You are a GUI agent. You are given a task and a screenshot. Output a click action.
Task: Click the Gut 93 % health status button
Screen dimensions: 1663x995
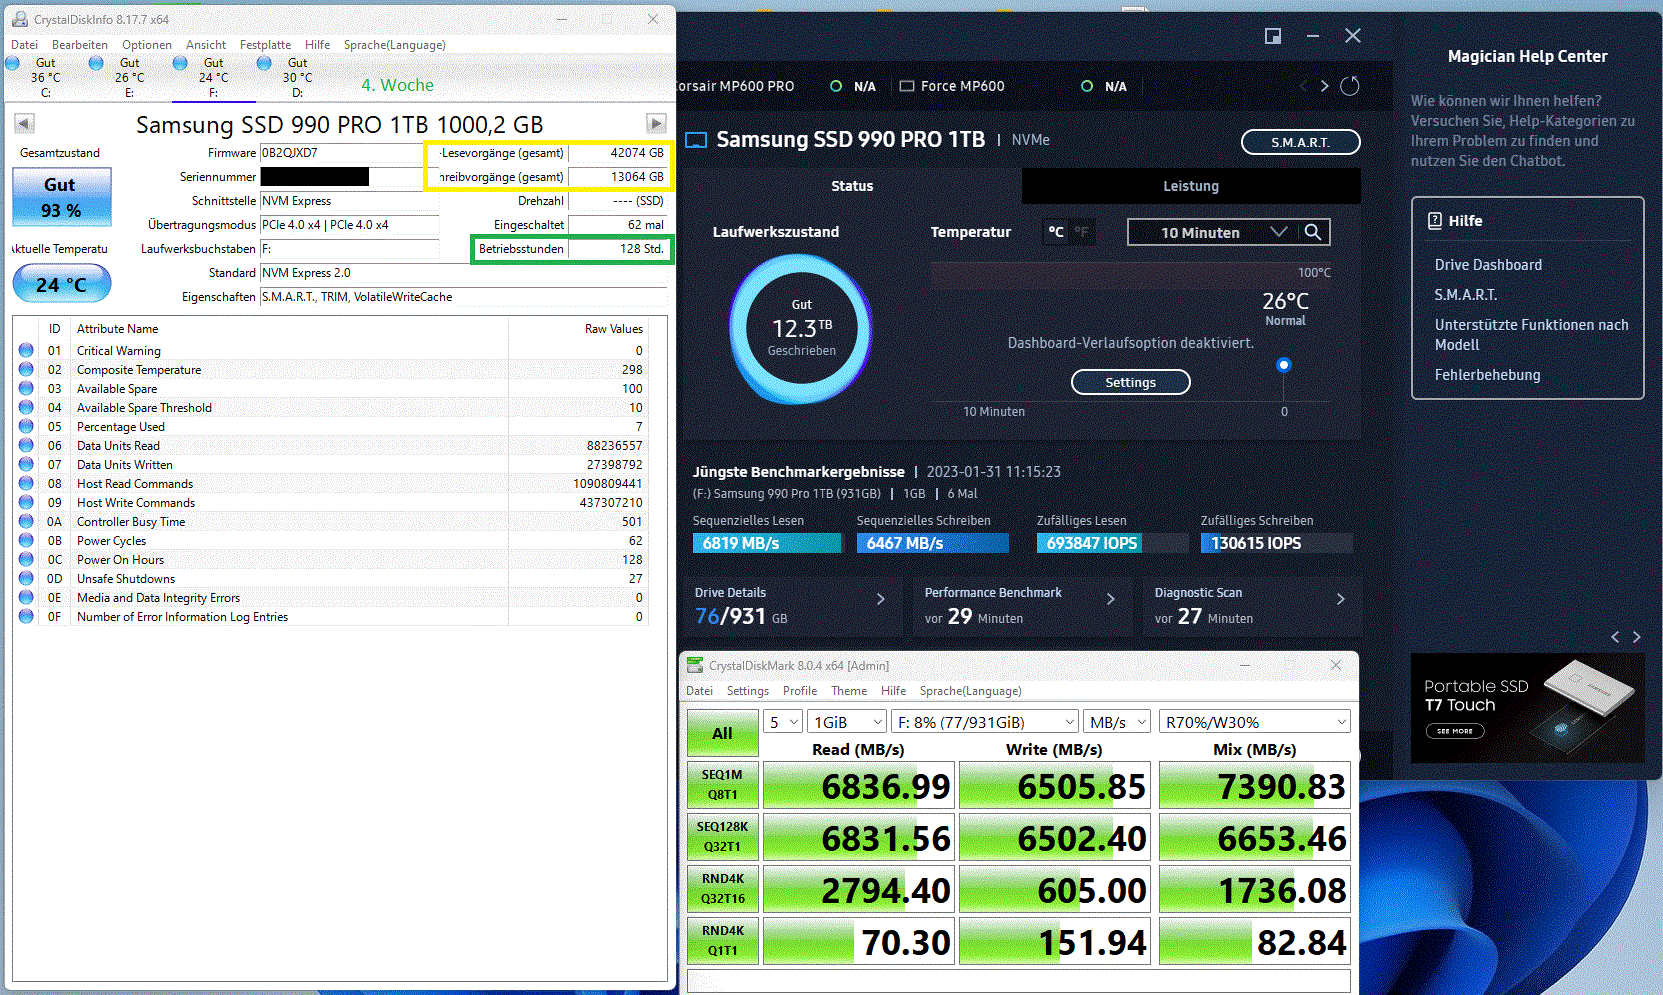(61, 197)
